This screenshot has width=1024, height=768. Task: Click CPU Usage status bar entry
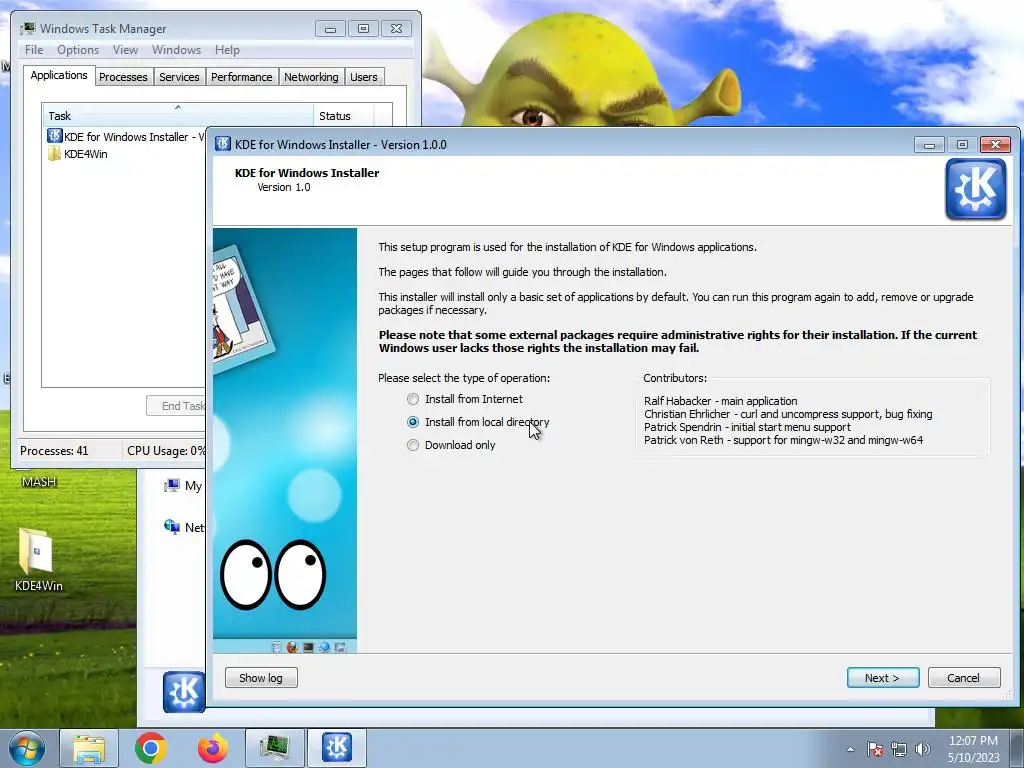pos(165,451)
